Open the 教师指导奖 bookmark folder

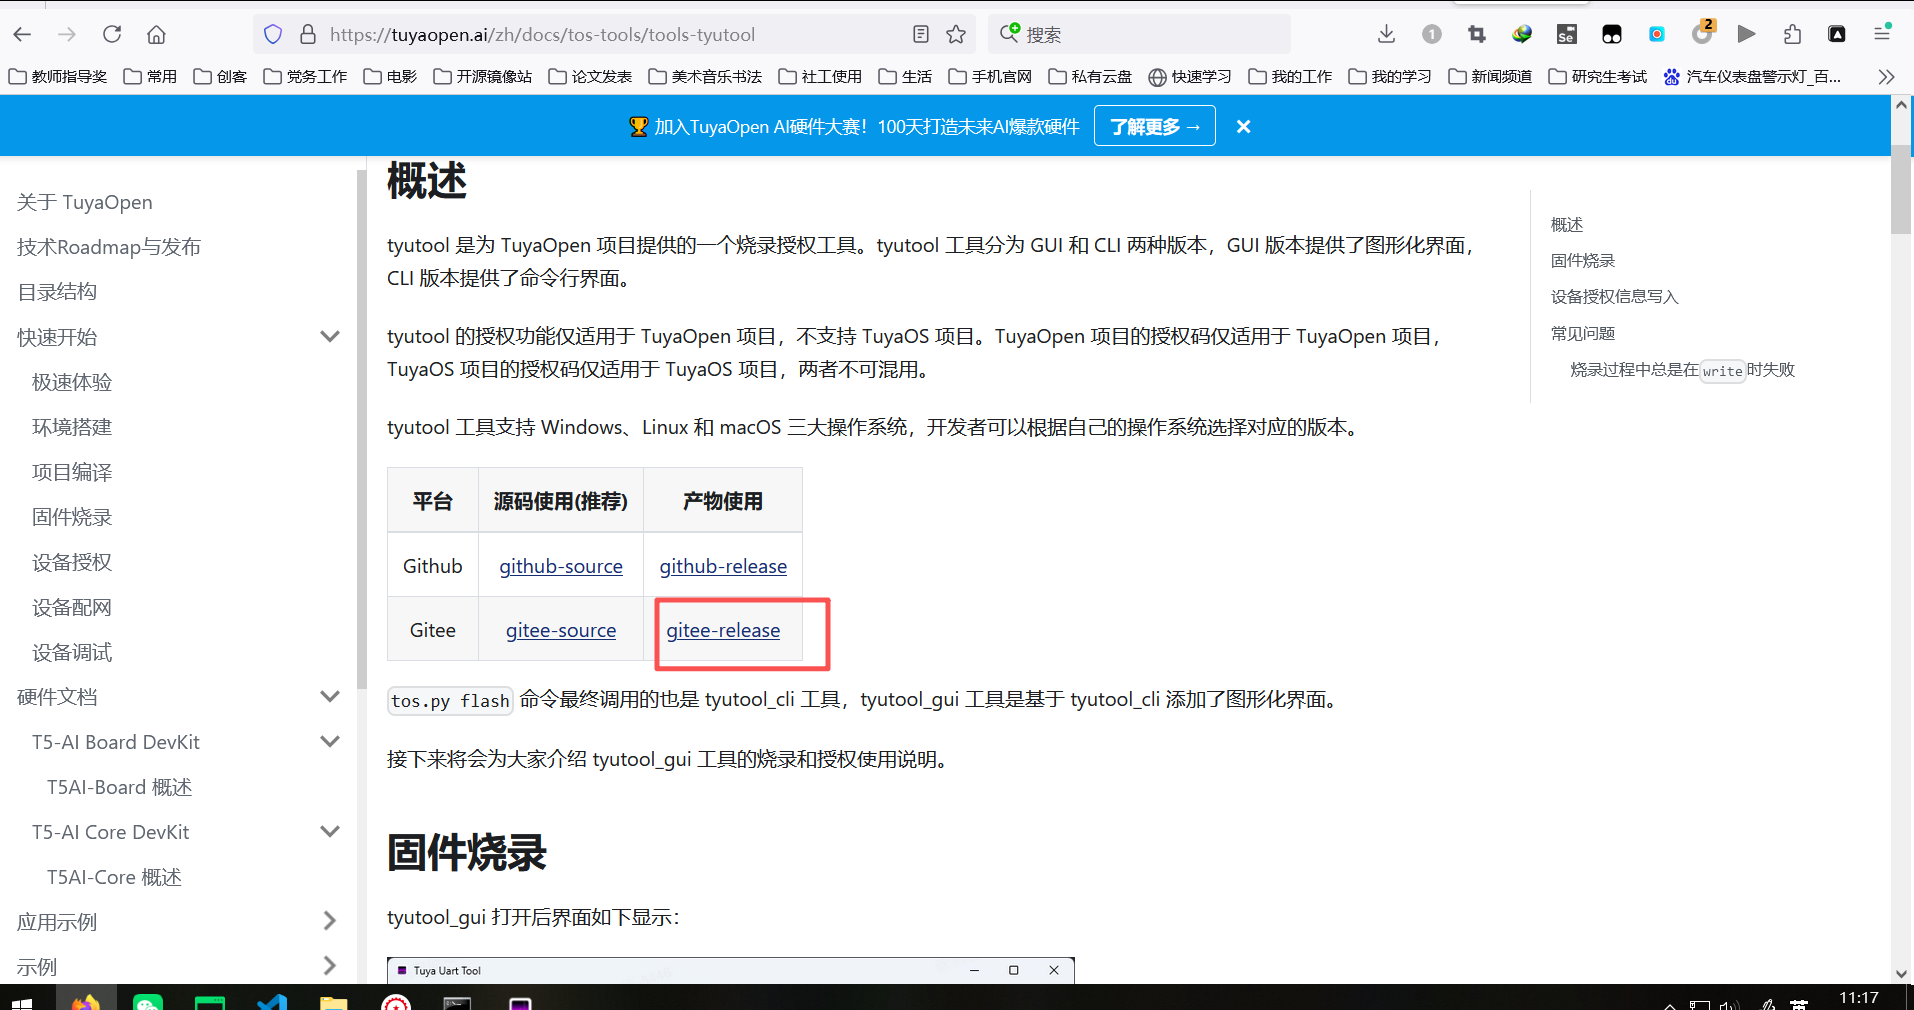tap(58, 77)
